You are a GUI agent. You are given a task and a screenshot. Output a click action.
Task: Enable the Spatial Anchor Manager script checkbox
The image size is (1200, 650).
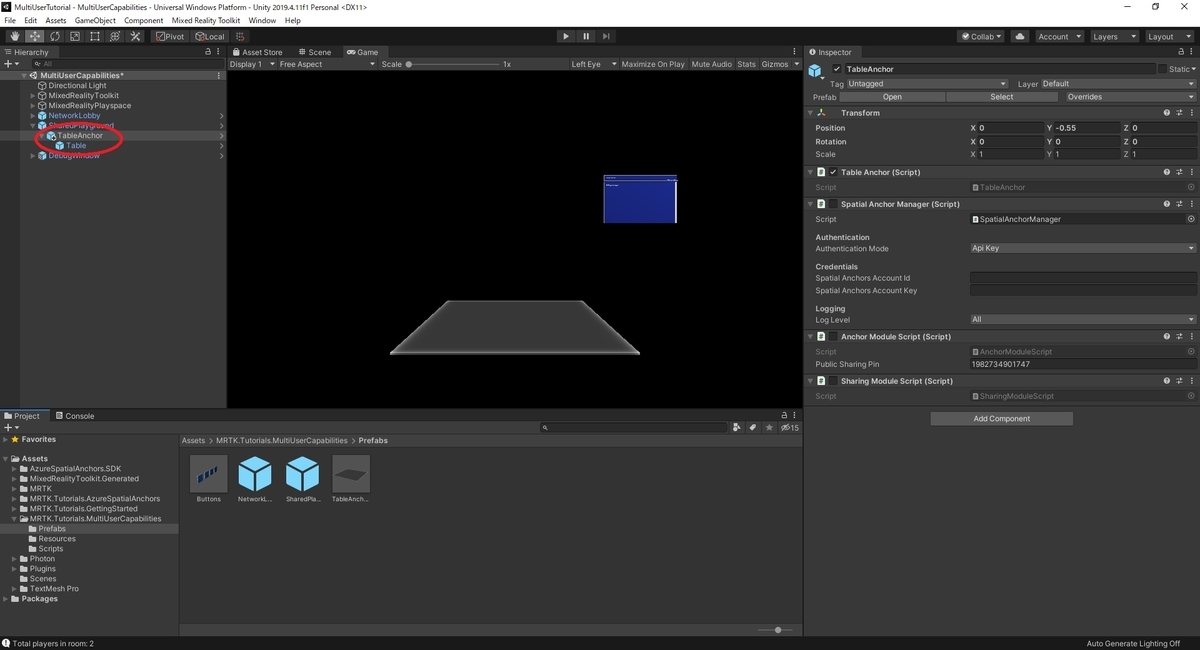[833, 204]
